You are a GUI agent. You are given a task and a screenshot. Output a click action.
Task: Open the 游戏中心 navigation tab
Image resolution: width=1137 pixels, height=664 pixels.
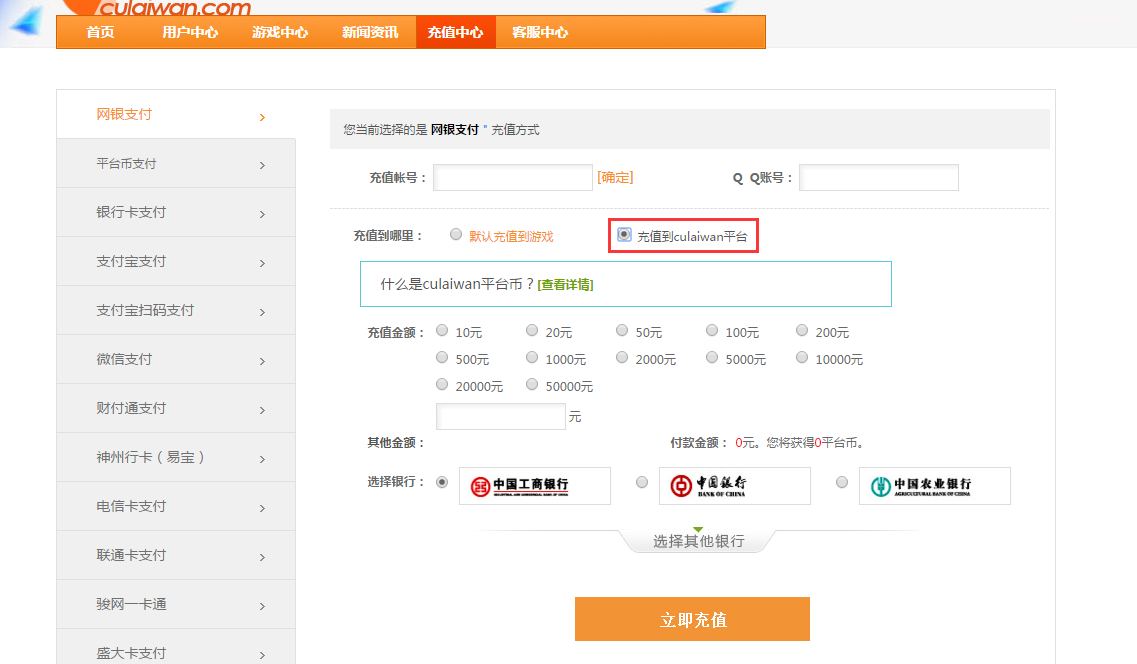tap(280, 32)
